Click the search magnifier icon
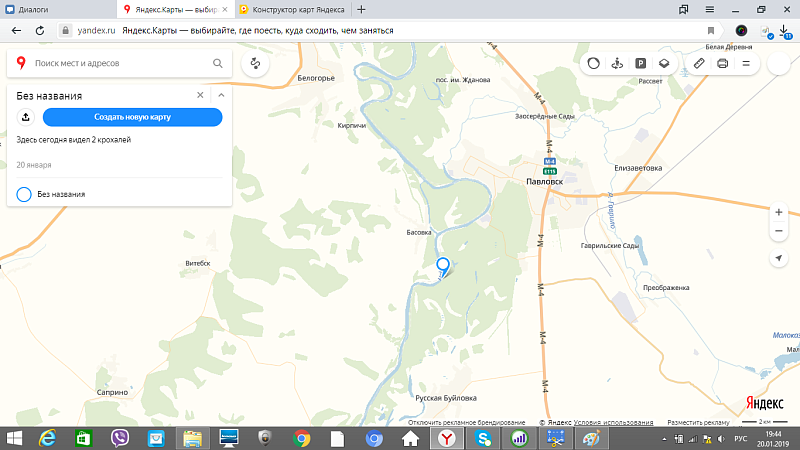This screenshot has height=450, width=800. 218,63
